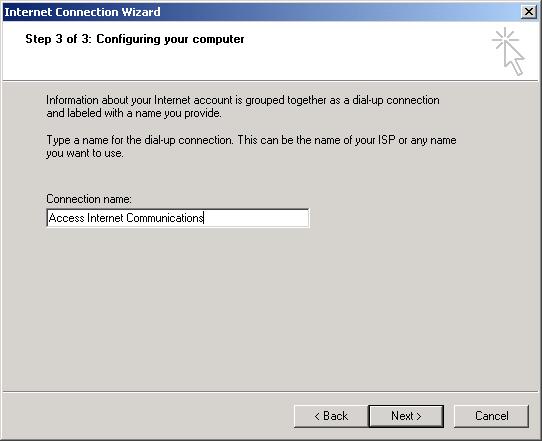This screenshot has width=542, height=441.
Task: Click the ISP mention in the instructions
Action: pos(386,140)
